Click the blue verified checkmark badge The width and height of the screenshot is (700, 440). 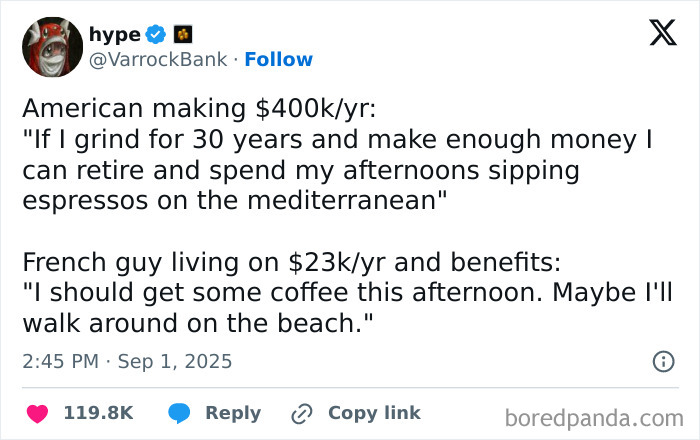coord(155,35)
